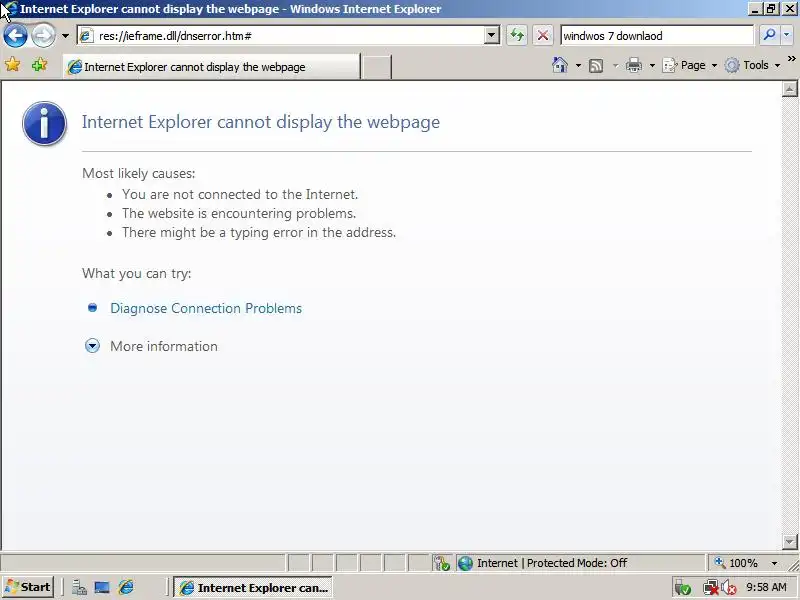Image resolution: width=800 pixels, height=600 pixels.
Task: Go to the Home page icon
Action: tap(560, 65)
